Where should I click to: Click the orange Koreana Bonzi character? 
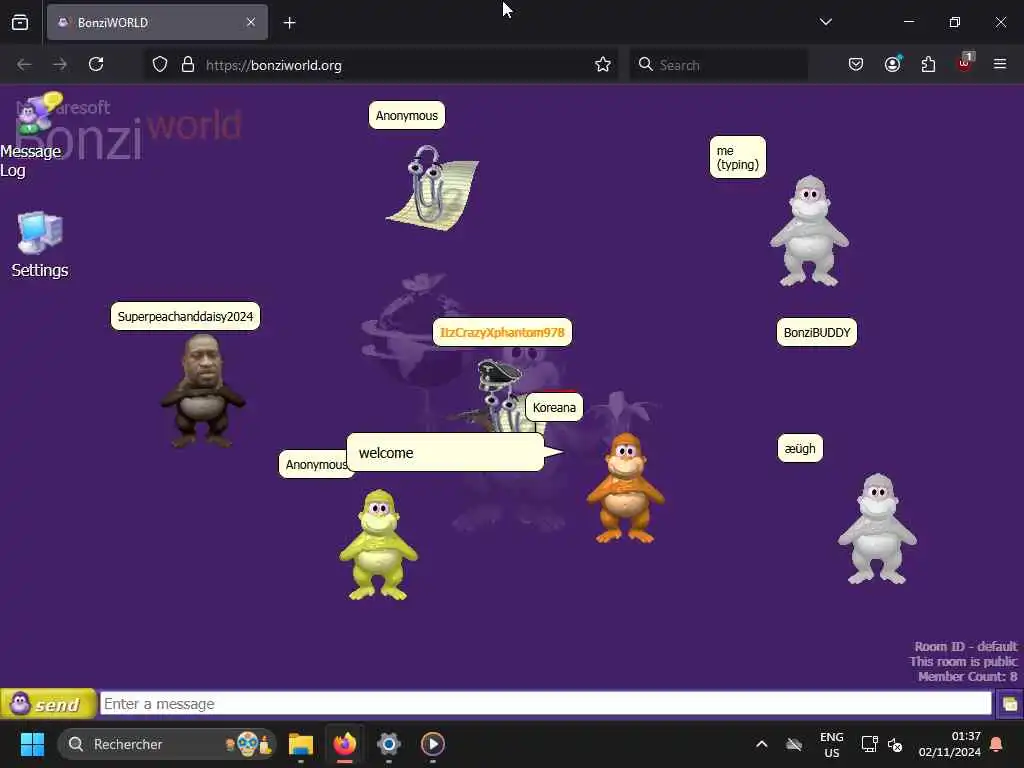click(626, 488)
